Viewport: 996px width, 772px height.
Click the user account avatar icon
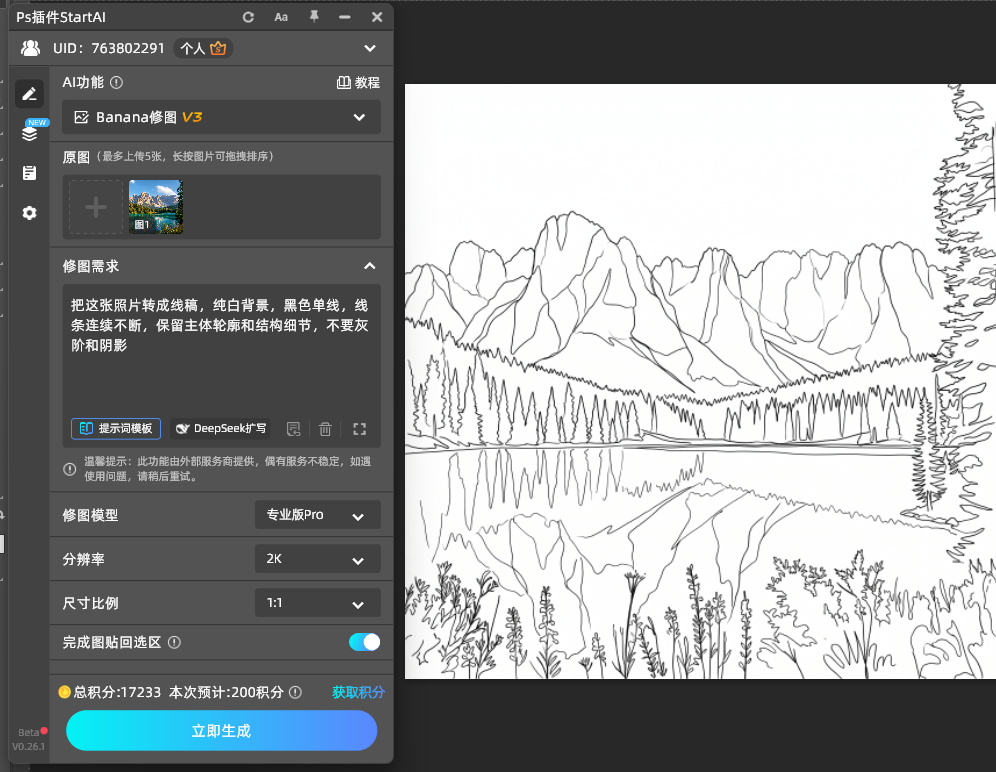[30, 48]
